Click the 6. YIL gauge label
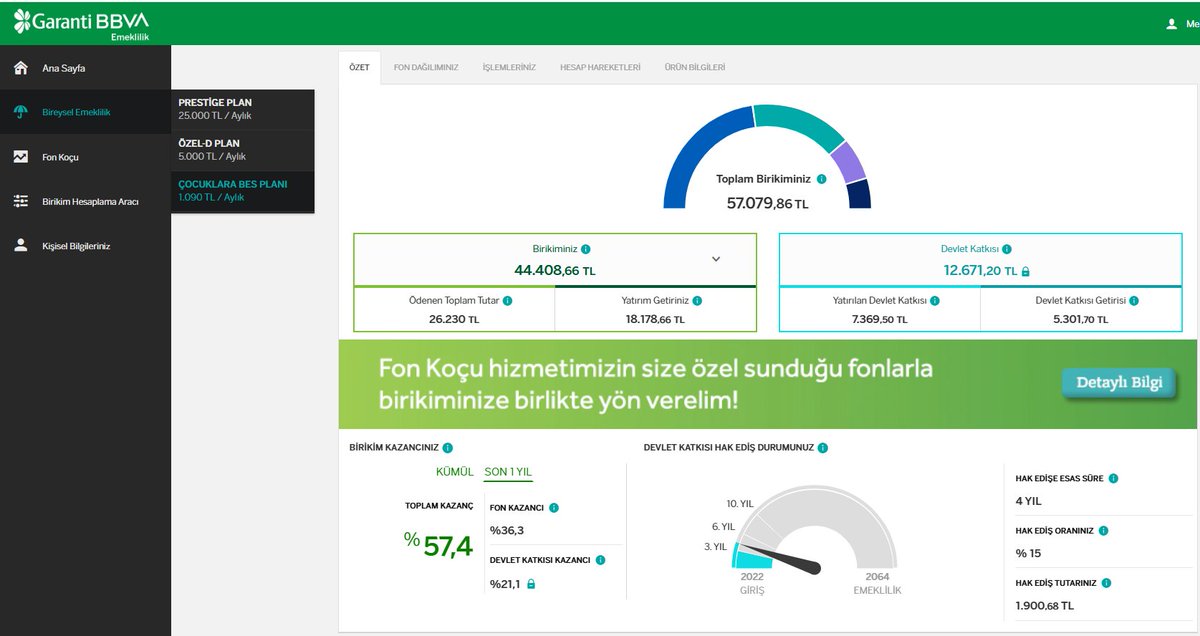Image resolution: width=1200 pixels, height=636 pixels. [723, 526]
